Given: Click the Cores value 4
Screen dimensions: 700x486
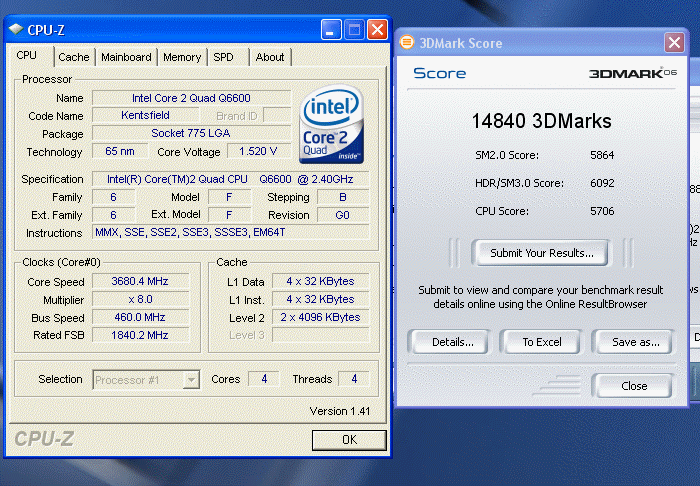Looking at the screenshot, I should [264, 379].
